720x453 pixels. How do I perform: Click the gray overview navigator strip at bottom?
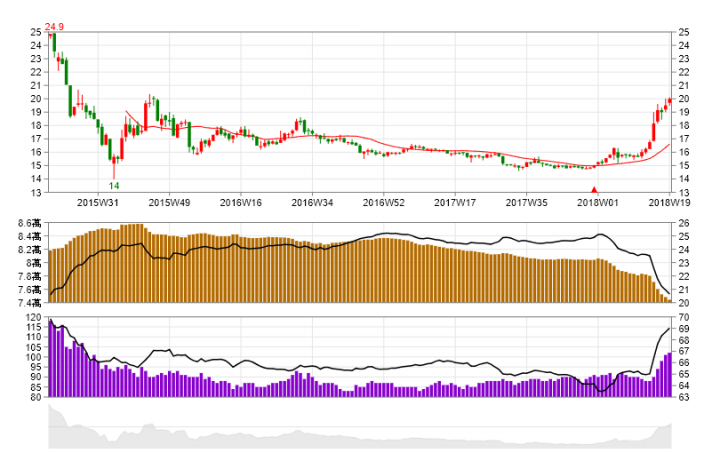pyautogui.click(x=360, y=426)
